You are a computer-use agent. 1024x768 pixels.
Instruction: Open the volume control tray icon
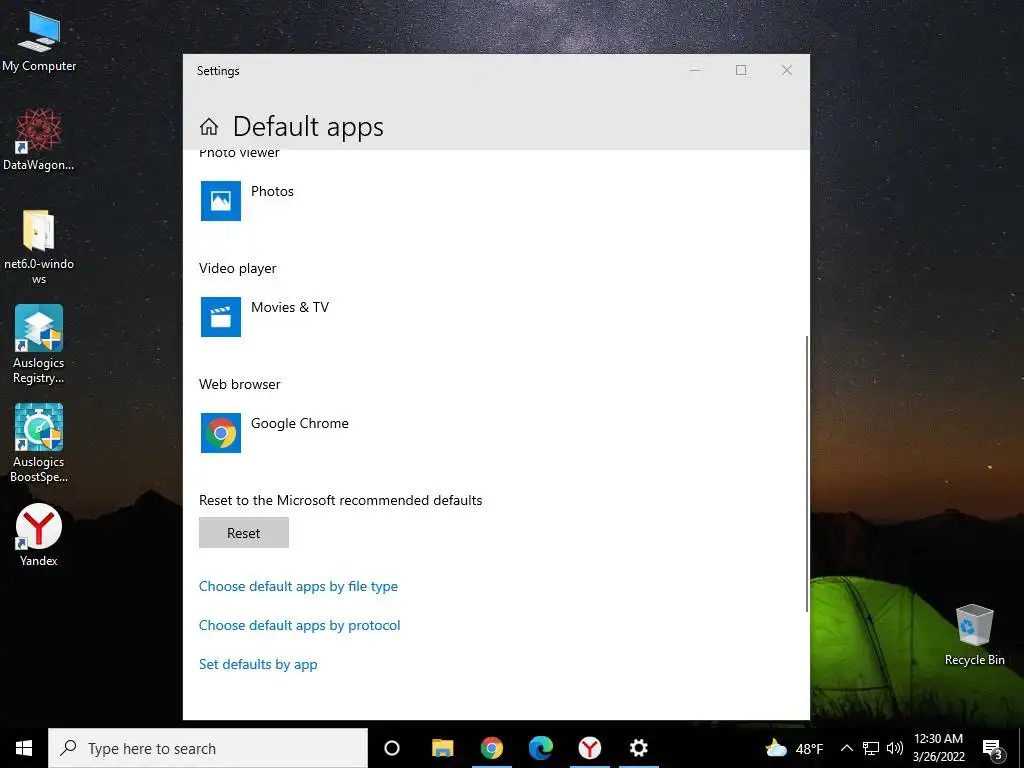tap(895, 748)
